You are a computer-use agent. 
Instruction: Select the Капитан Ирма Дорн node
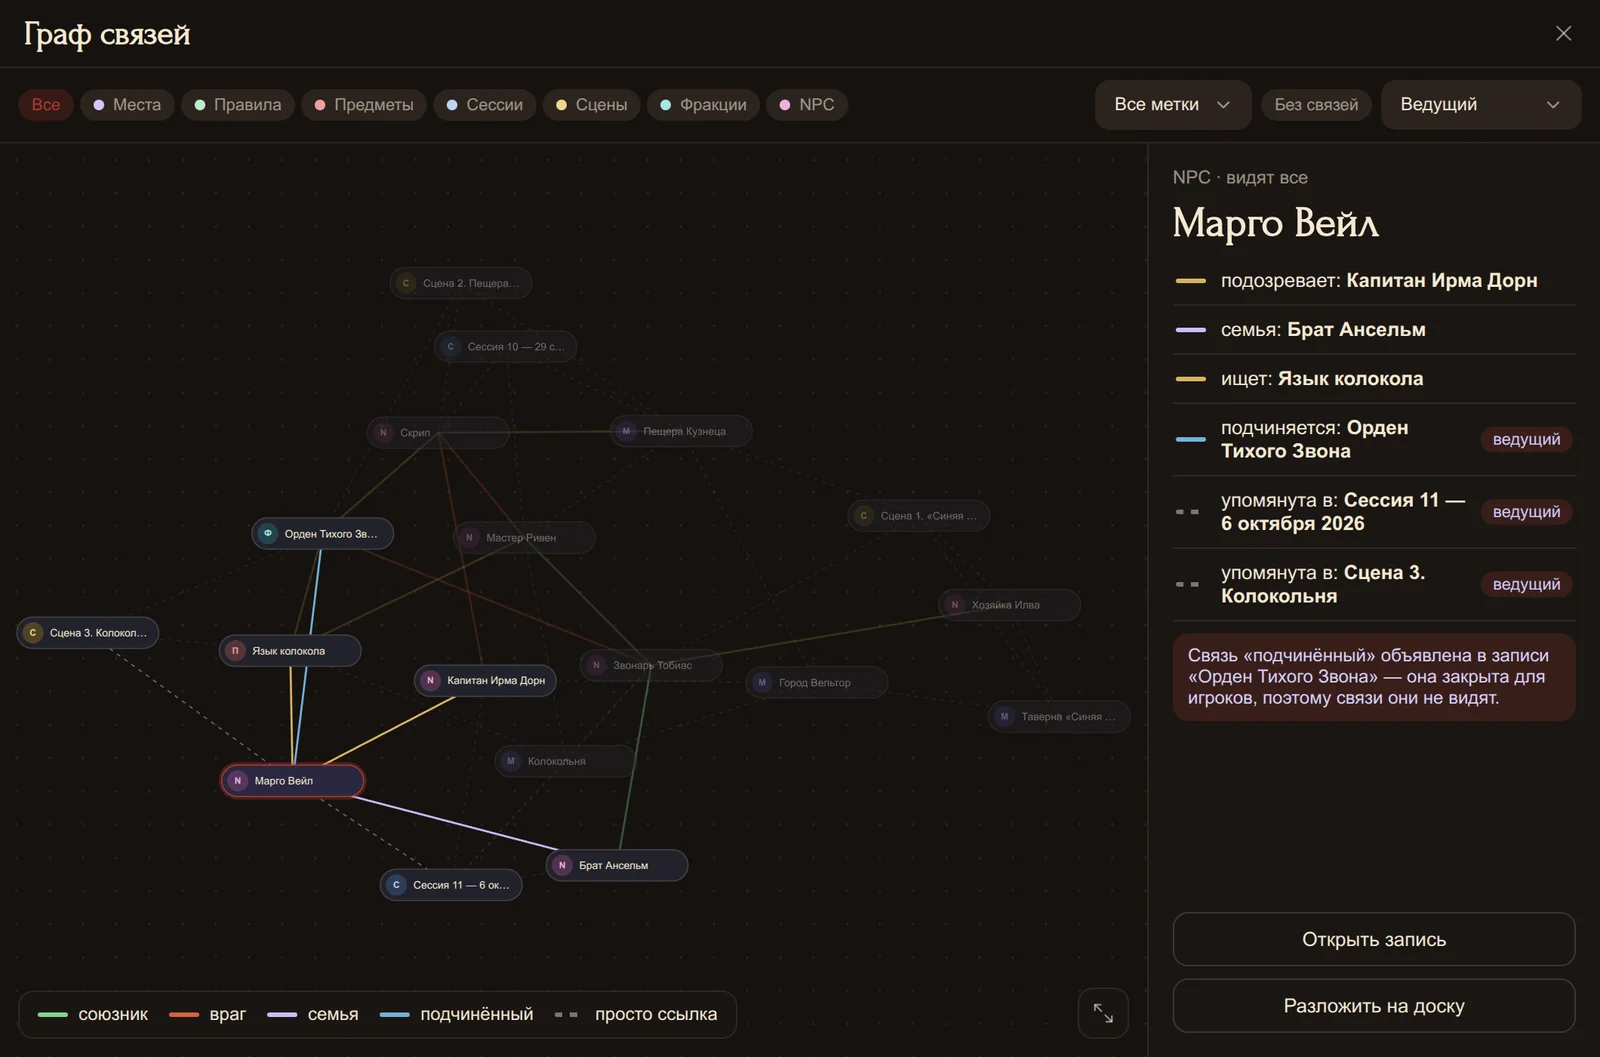tap(485, 681)
